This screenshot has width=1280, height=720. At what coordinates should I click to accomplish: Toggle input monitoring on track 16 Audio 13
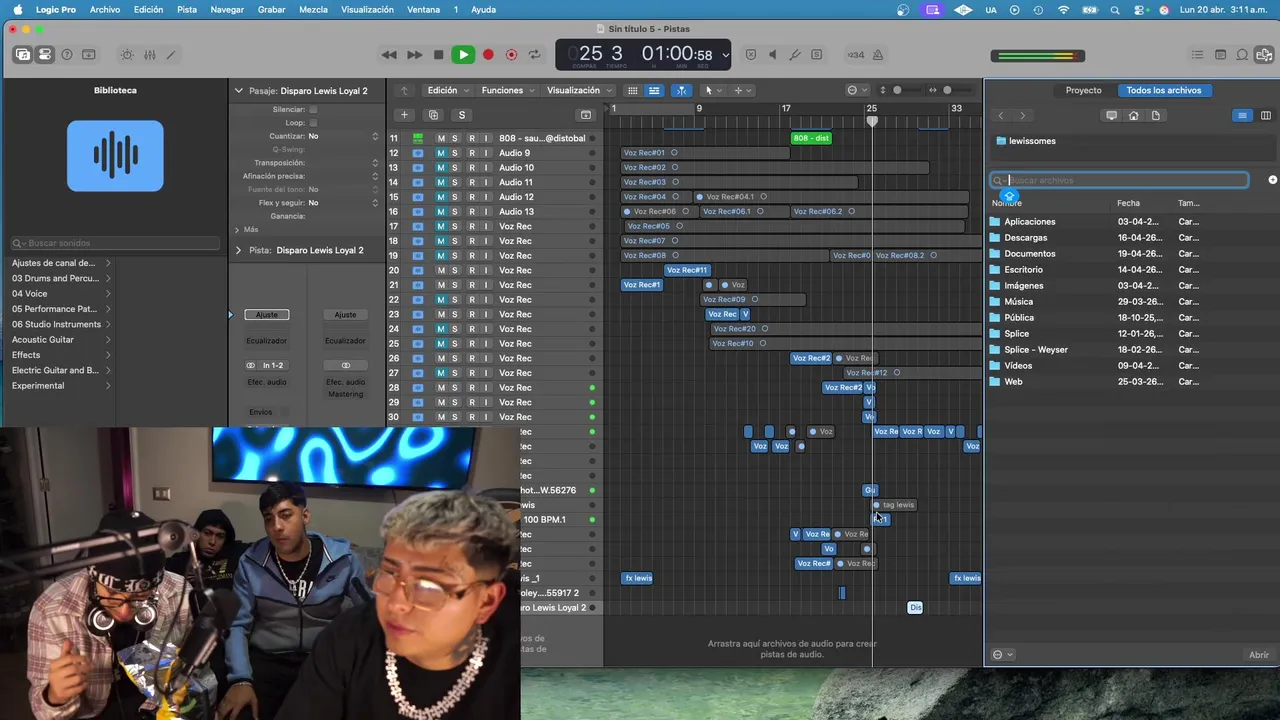point(486,211)
